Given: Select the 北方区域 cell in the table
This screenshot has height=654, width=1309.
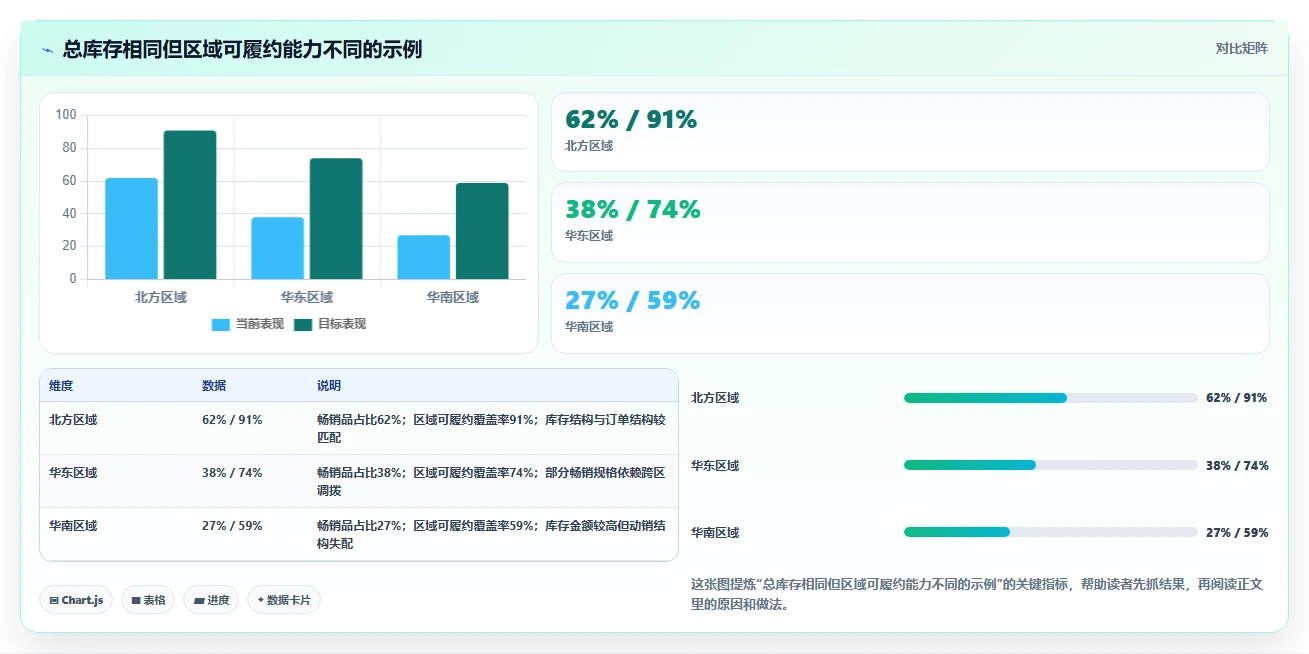Looking at the screenshot, I should 73,420.
